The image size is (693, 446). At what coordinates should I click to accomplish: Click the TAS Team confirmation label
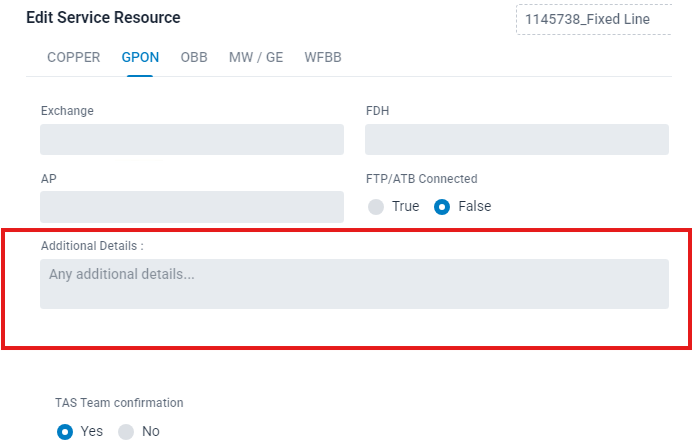pyautogui.click(x=119, y=403)
